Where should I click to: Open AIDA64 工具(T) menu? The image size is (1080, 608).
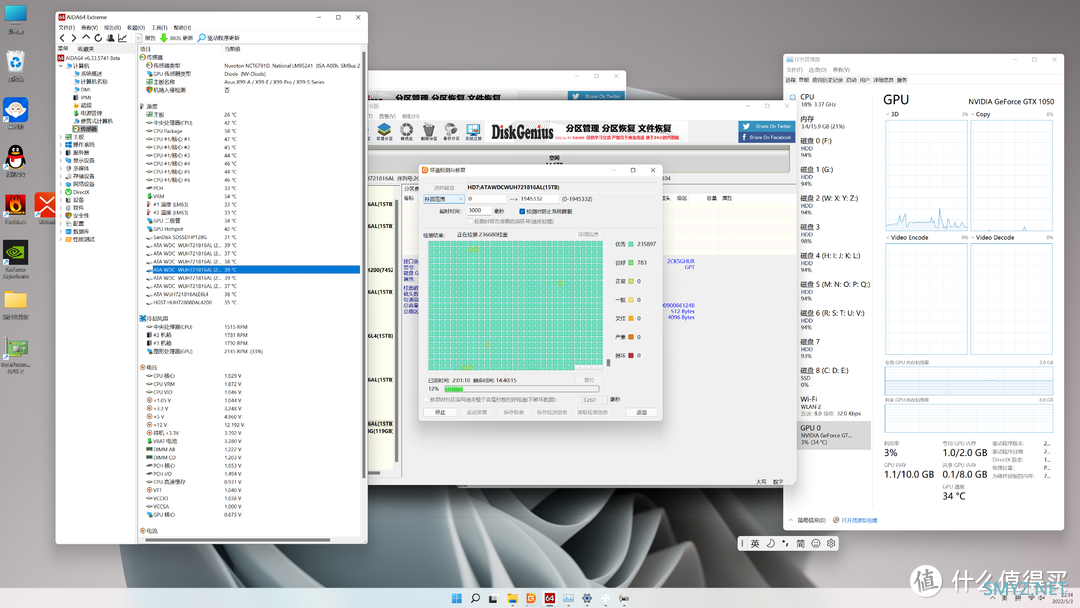pos(159,28)
